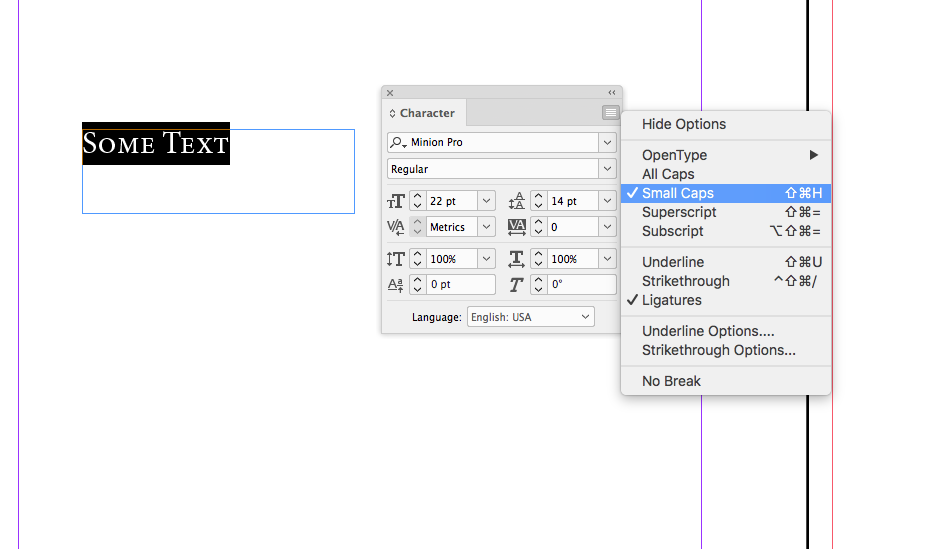Click the font search magnifier icon

[398, 143]
